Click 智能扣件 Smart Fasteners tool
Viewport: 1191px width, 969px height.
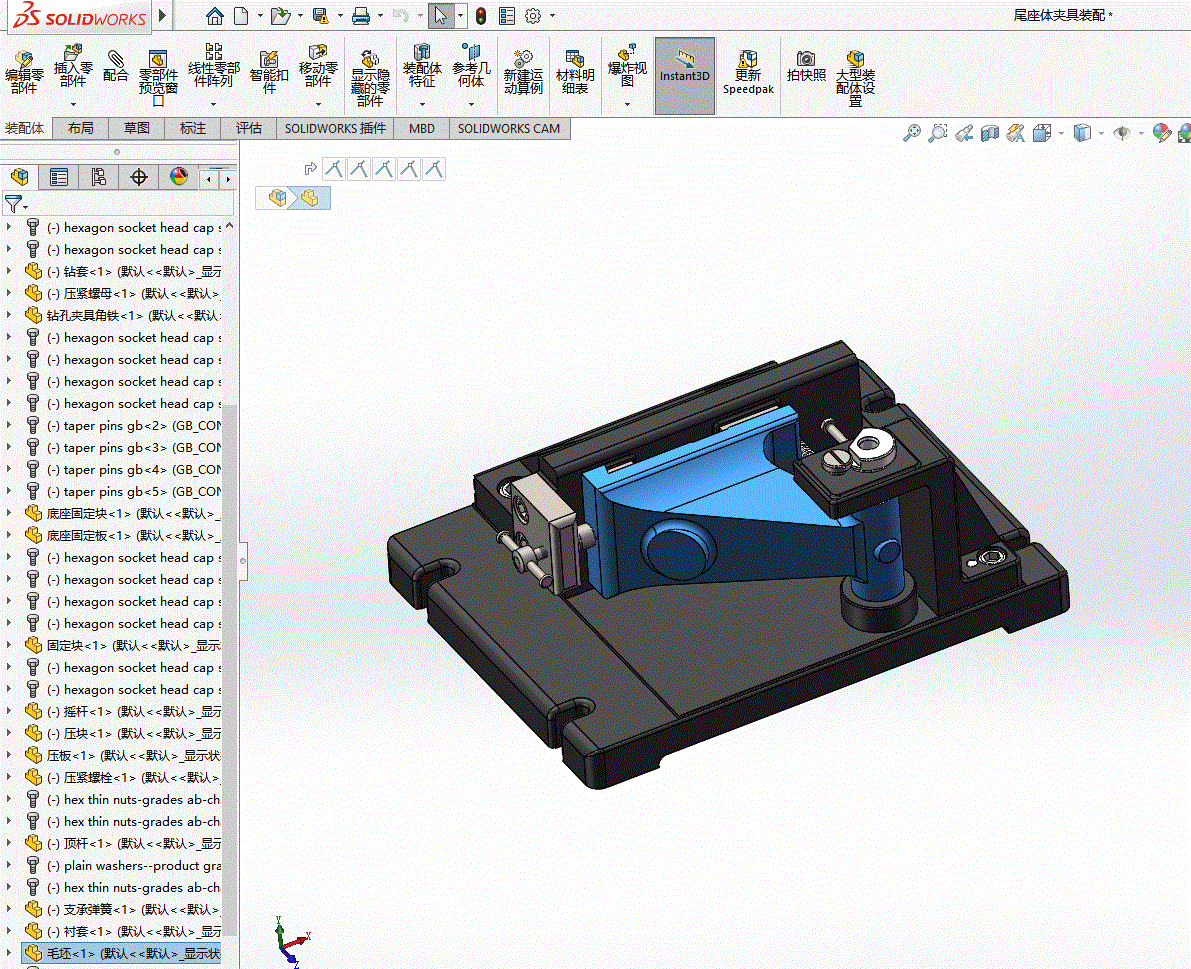(269, 72)
